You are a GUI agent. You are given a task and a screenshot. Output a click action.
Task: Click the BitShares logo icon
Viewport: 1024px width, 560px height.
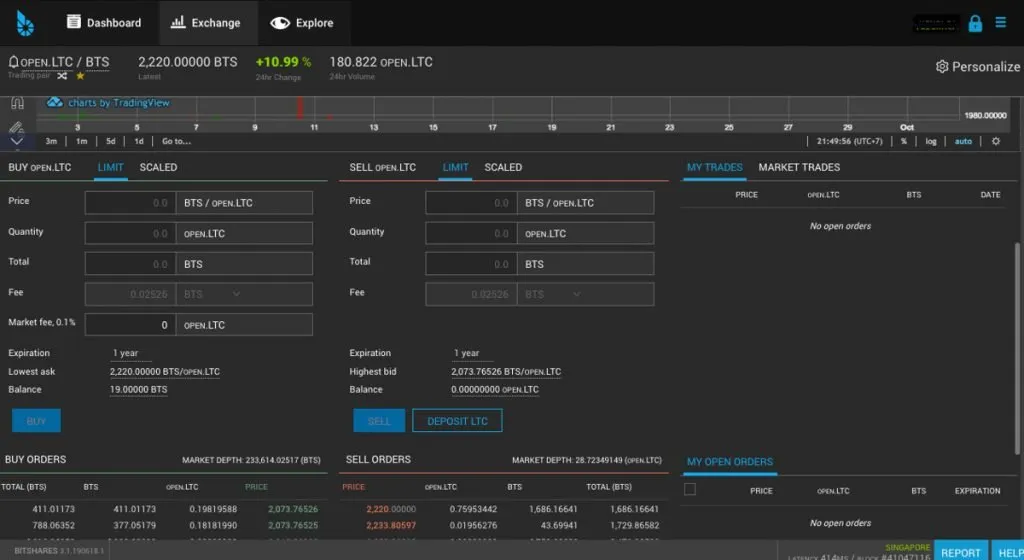(x=25, y=23)
